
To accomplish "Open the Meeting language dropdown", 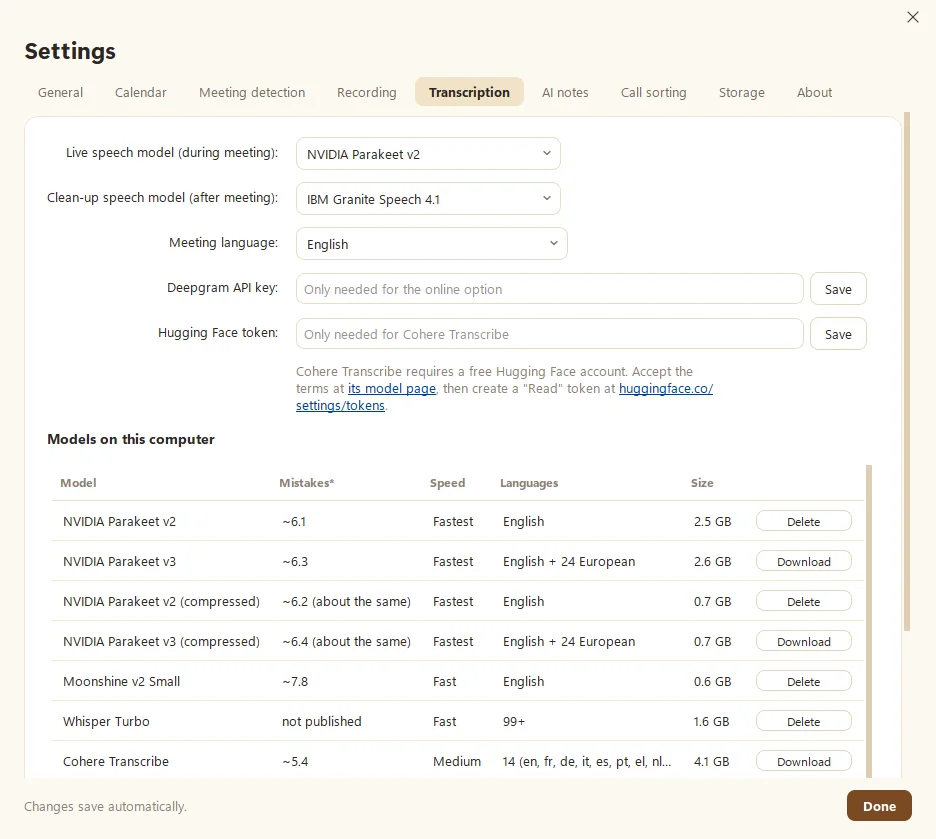I will pyautogui.click(x=432, y=244).
